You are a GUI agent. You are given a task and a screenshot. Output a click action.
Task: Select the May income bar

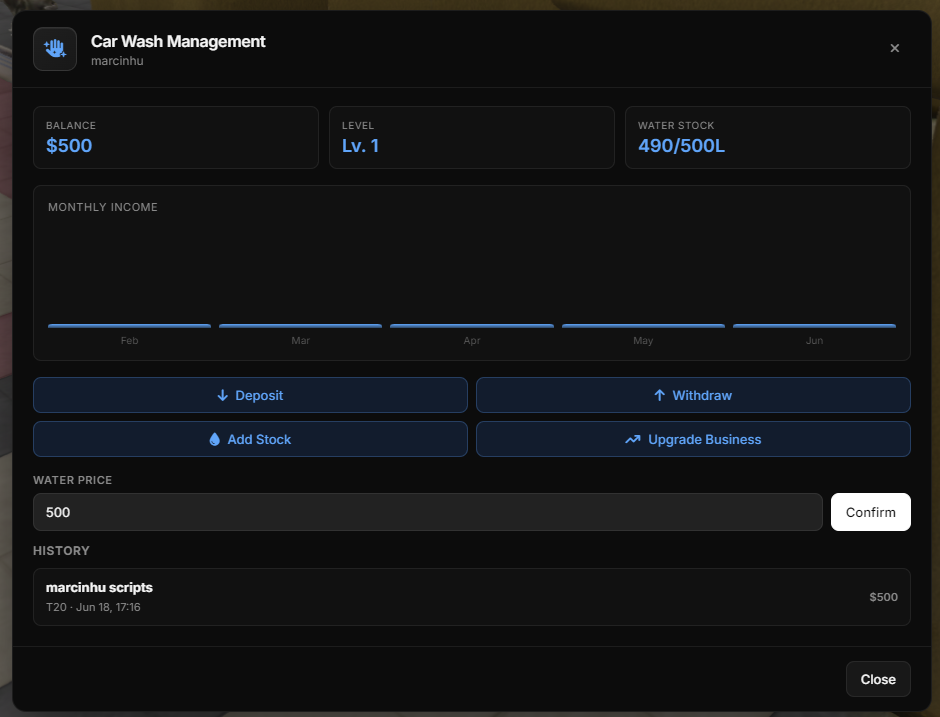[643, 326]
